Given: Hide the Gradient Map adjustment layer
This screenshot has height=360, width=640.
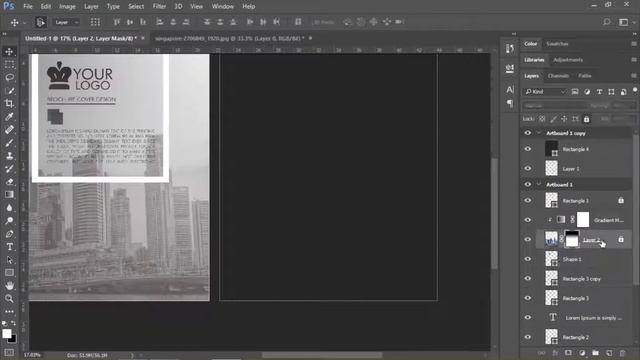Looking at the screenshot, I should pyautogui.click(x=528, y=220).
